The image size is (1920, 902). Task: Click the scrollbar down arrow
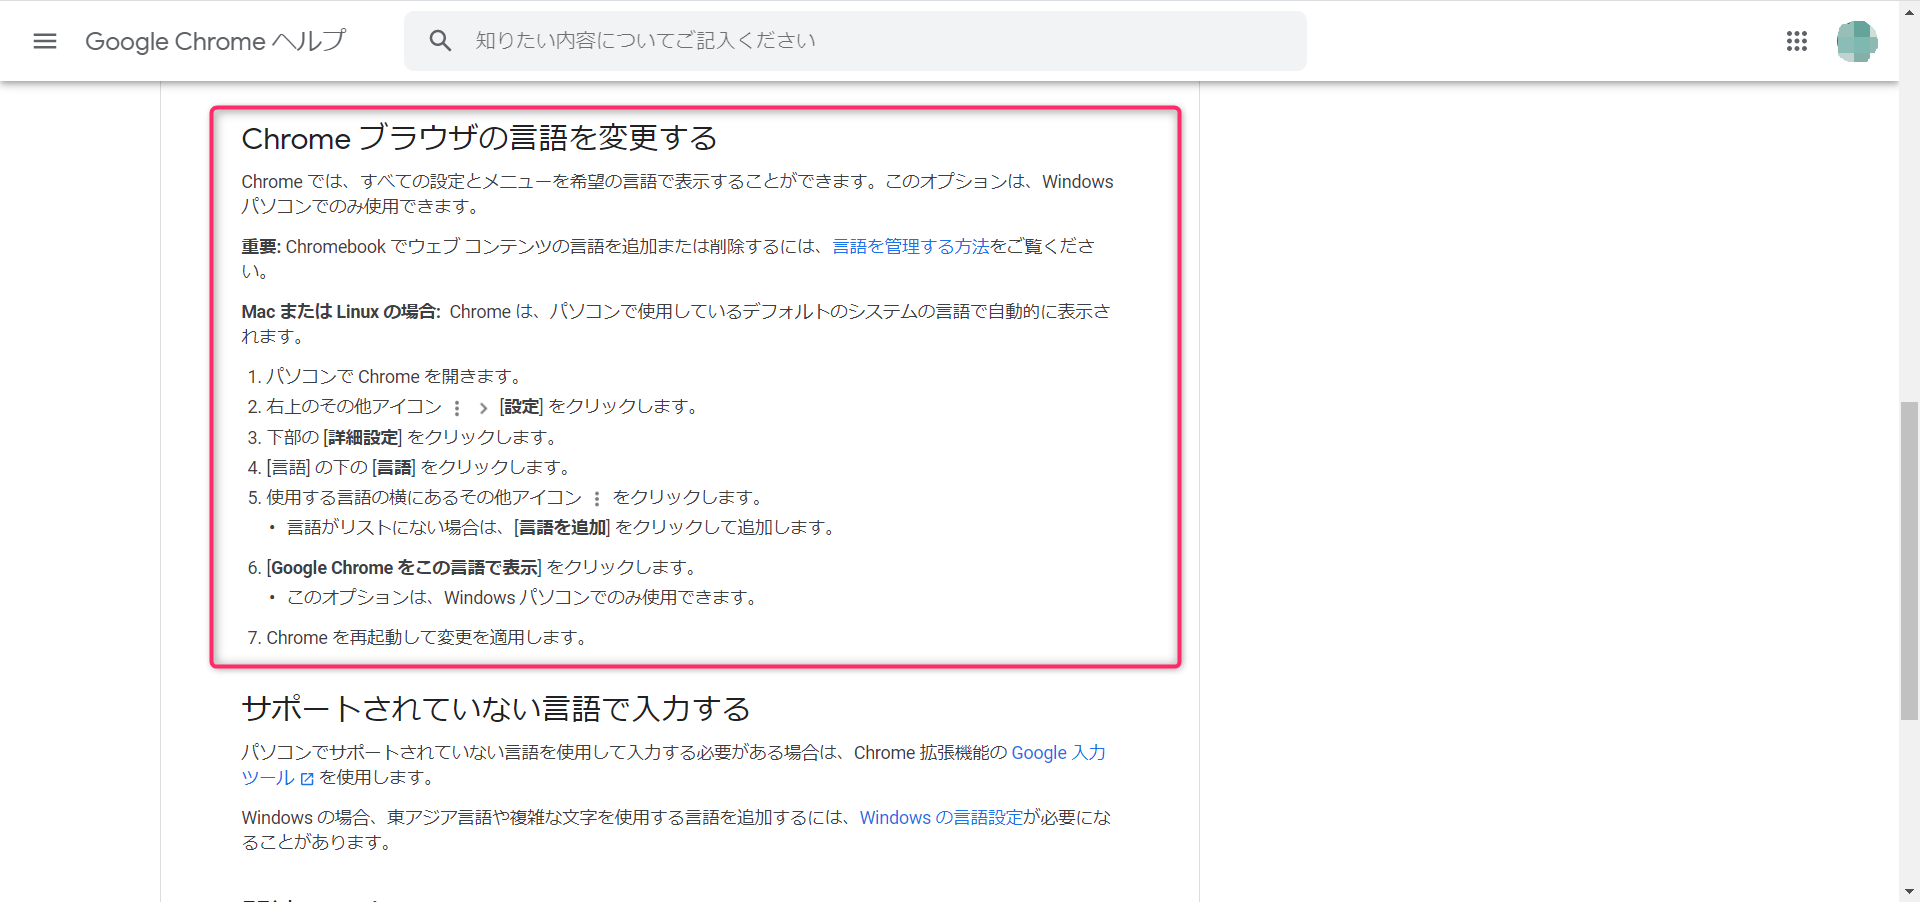(1909, 892)
